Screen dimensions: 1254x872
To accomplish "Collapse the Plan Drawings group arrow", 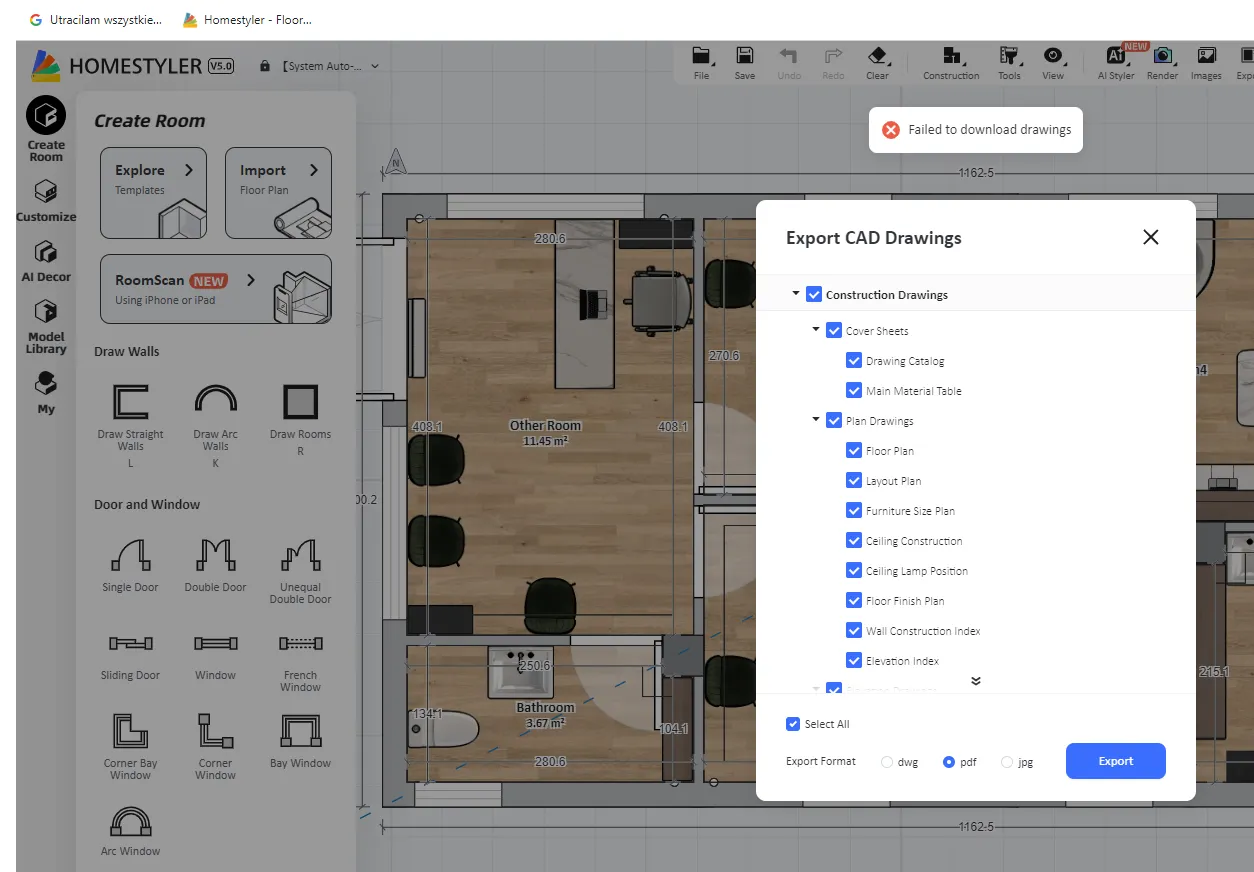I will tap(816, 420).
